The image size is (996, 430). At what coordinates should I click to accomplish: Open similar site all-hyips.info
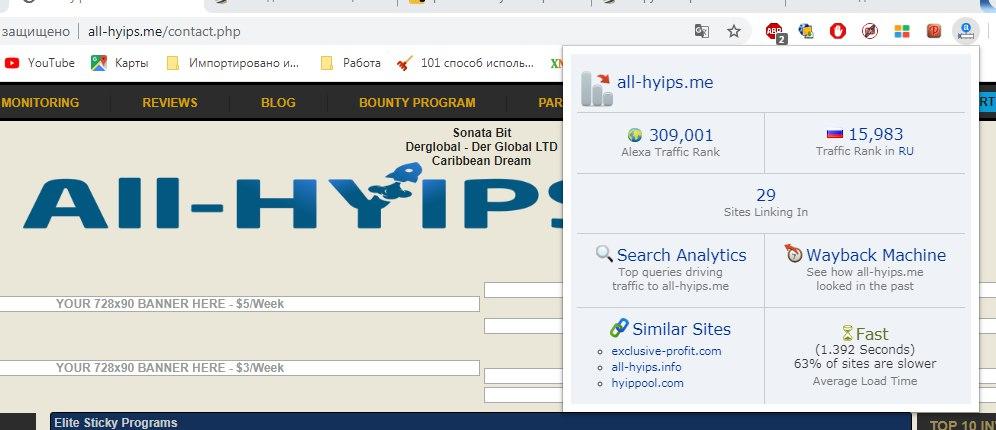(646, 366)
